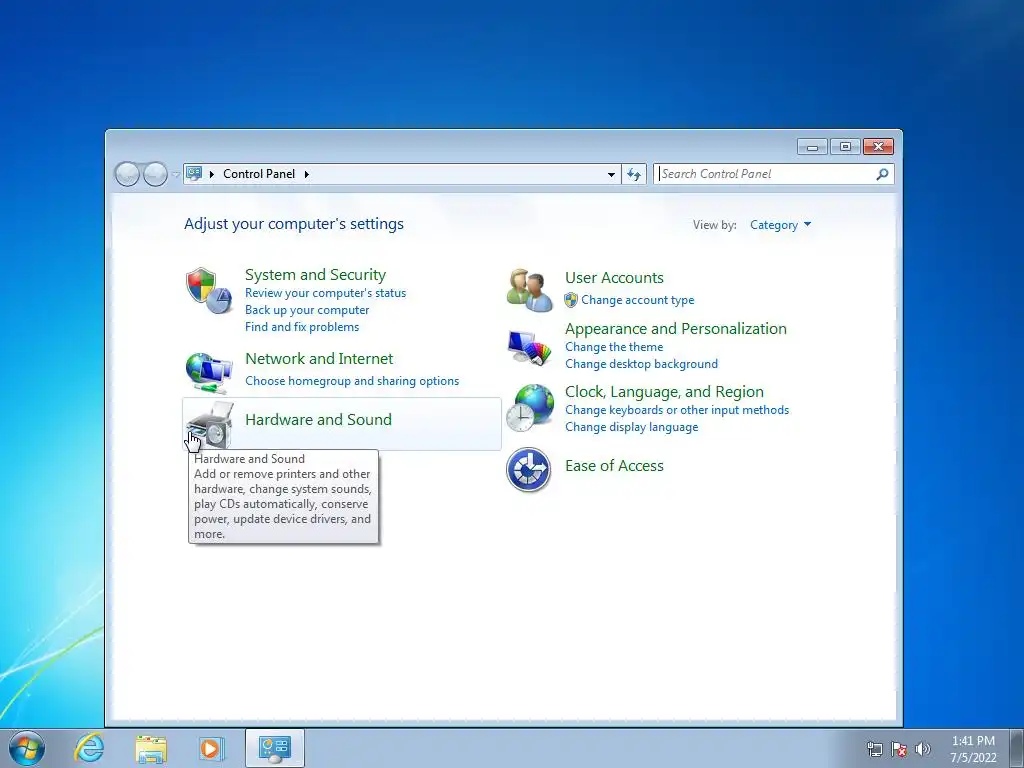1024x768 pixels.
Task: Choose homegroup and sharing options link
Action: pos(352,381)
